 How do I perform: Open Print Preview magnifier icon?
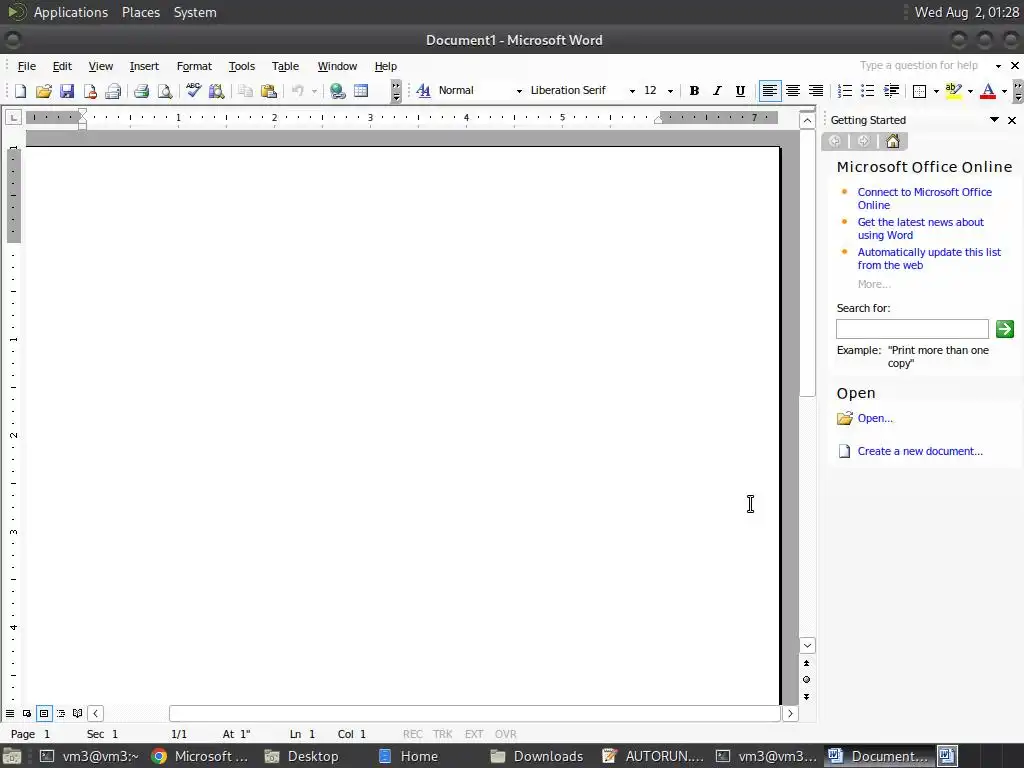(165, 91)
